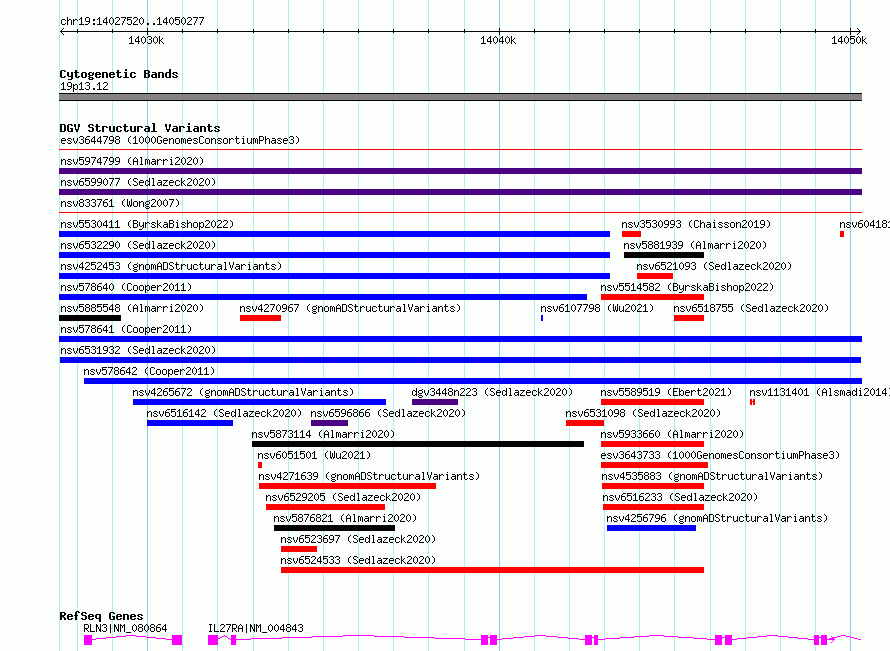Click the nsv833761 Wong2007 label

pos(120,203)
